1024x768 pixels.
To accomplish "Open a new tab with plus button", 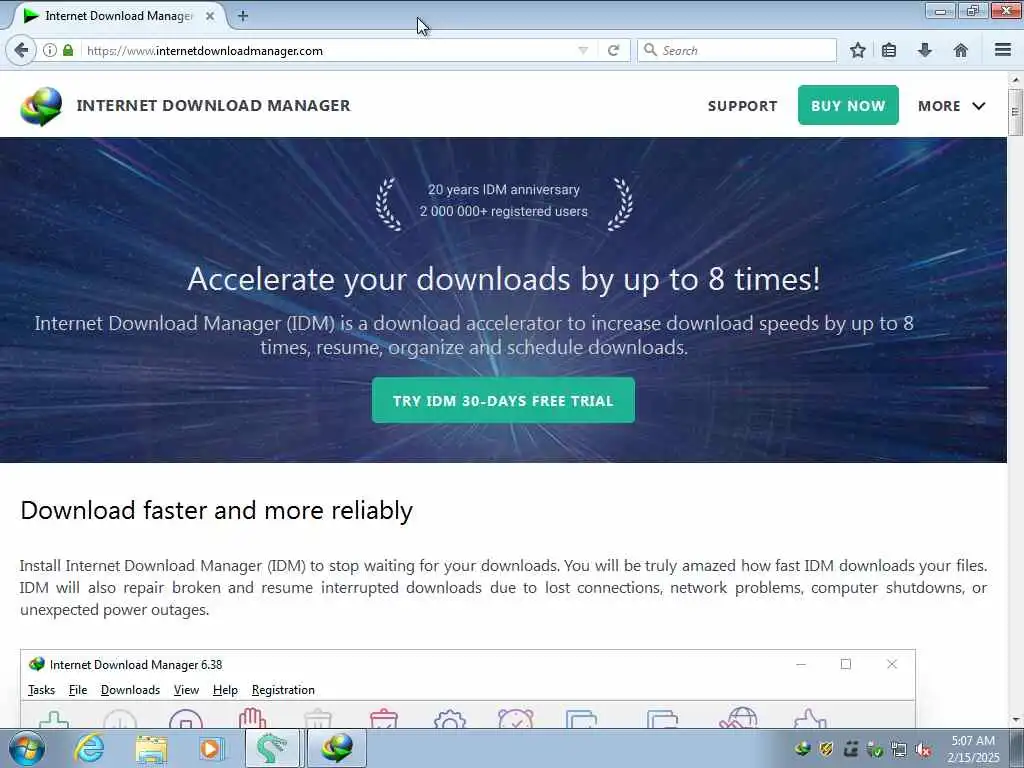I will point(243,16).
